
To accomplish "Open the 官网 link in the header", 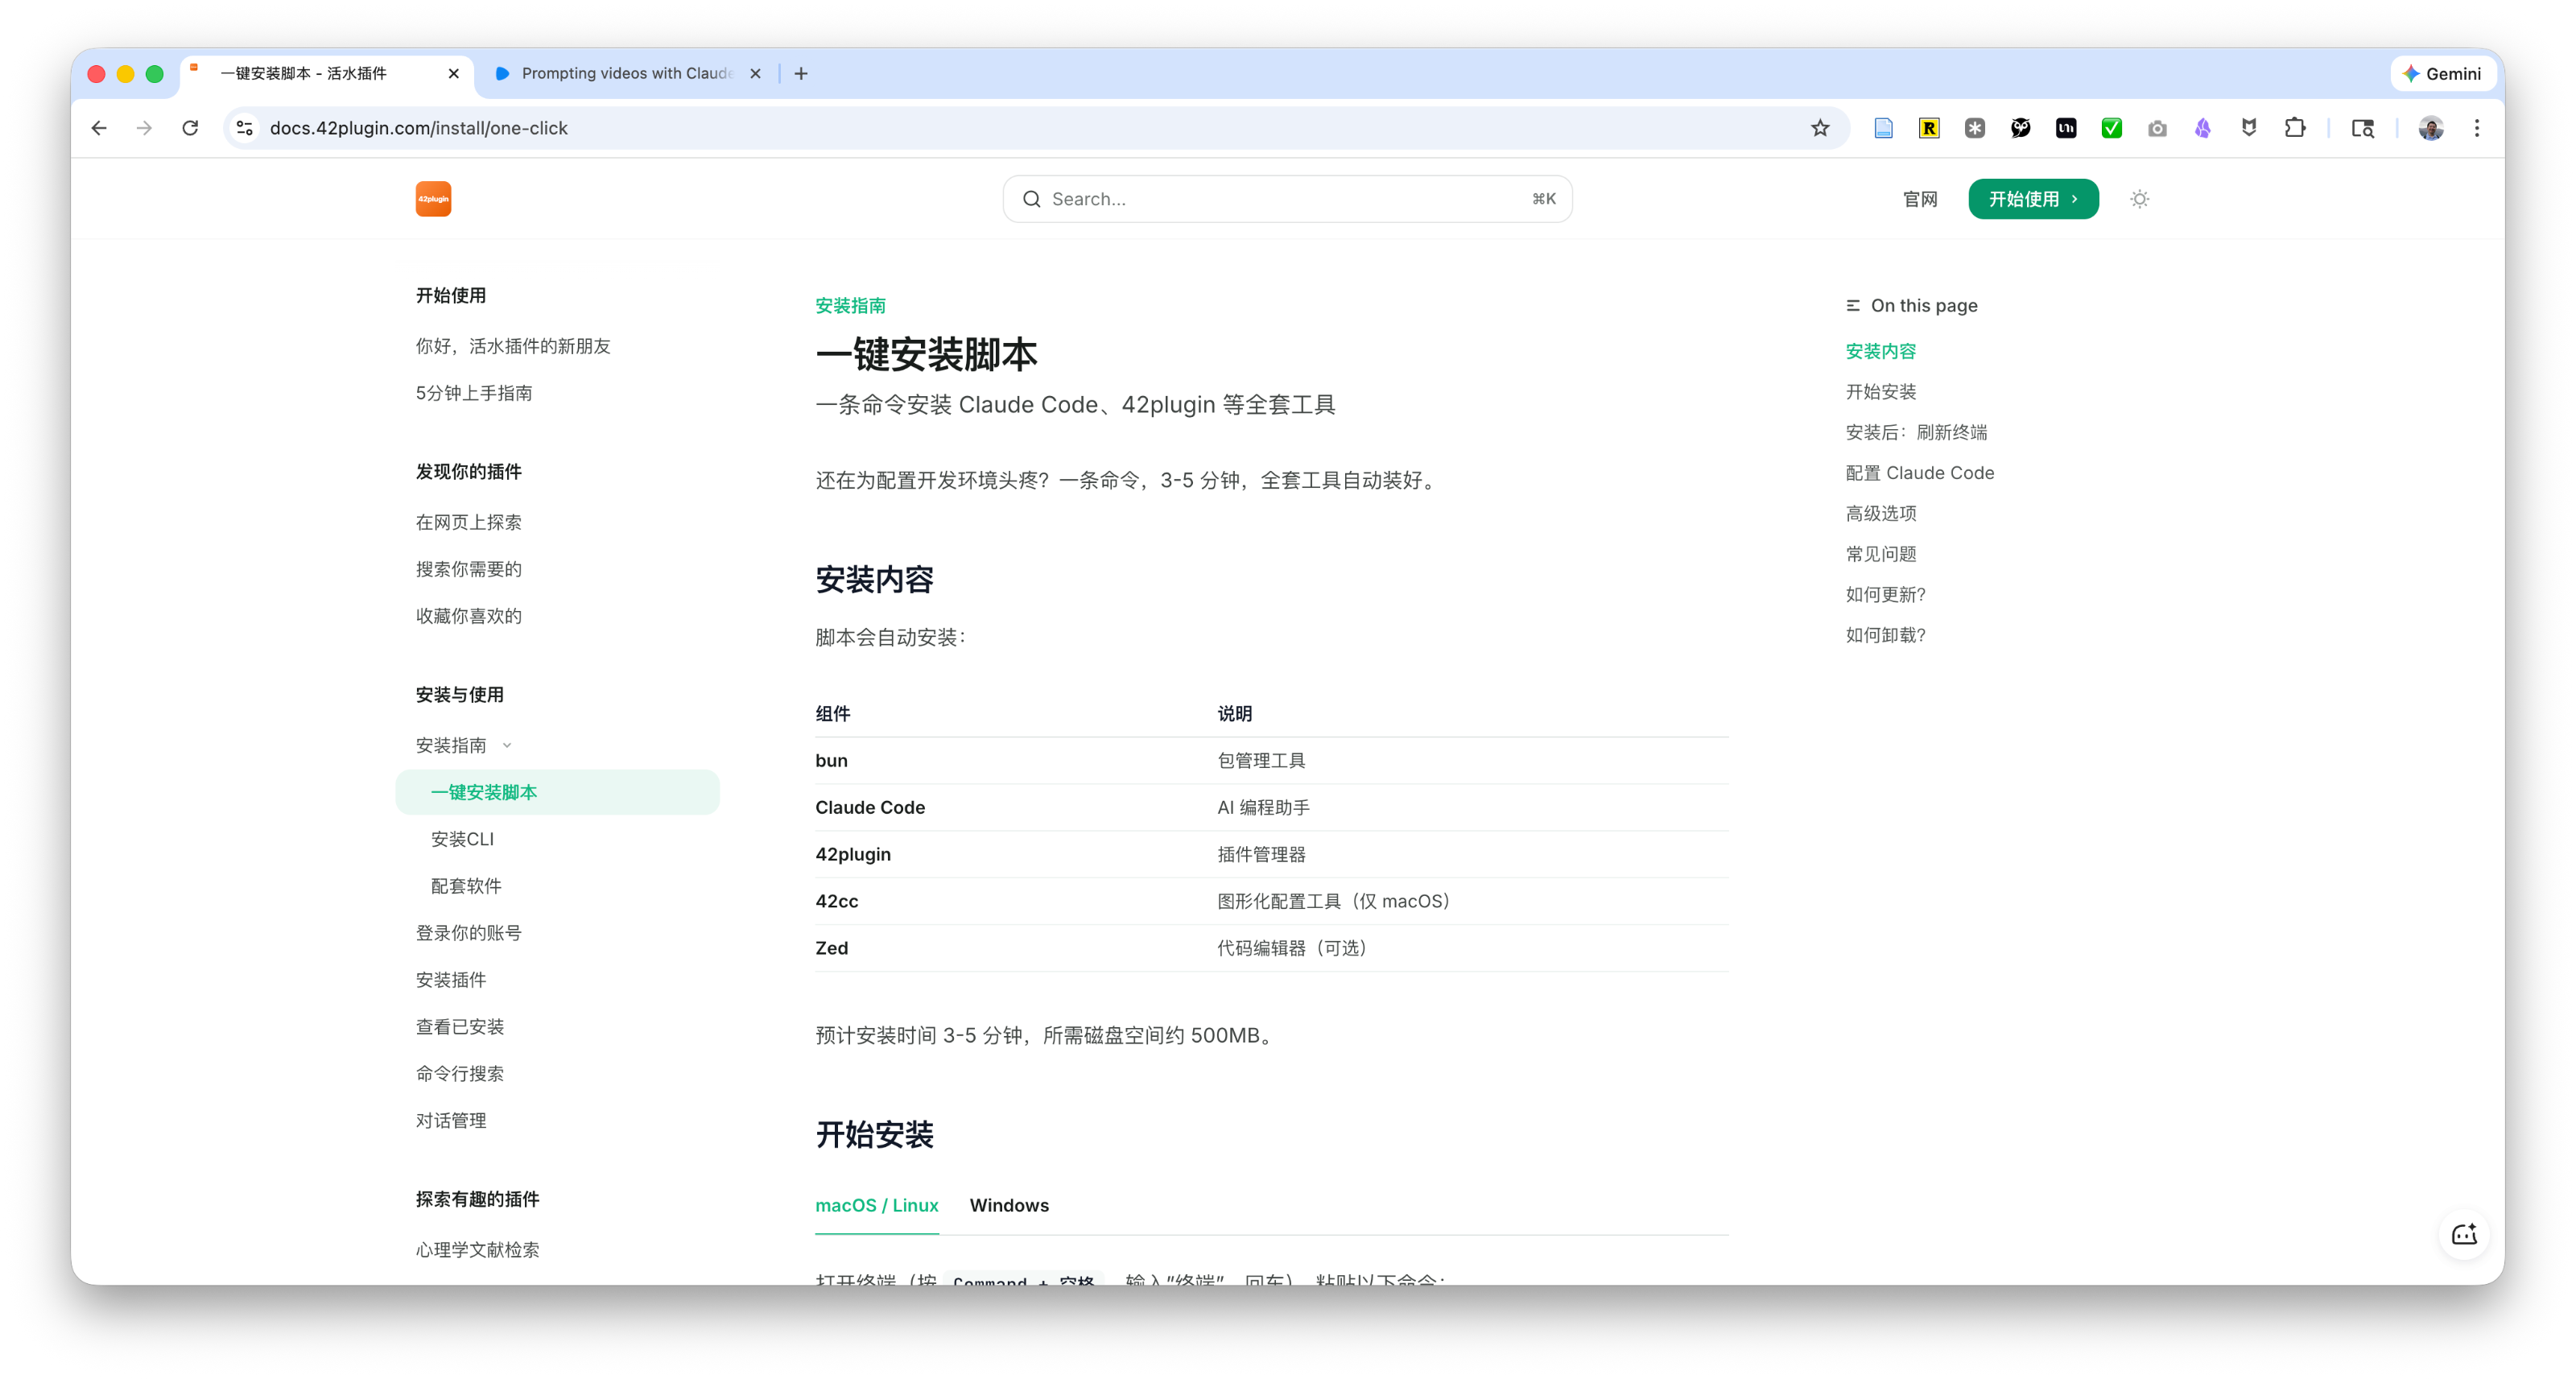I will point(1919,198).
